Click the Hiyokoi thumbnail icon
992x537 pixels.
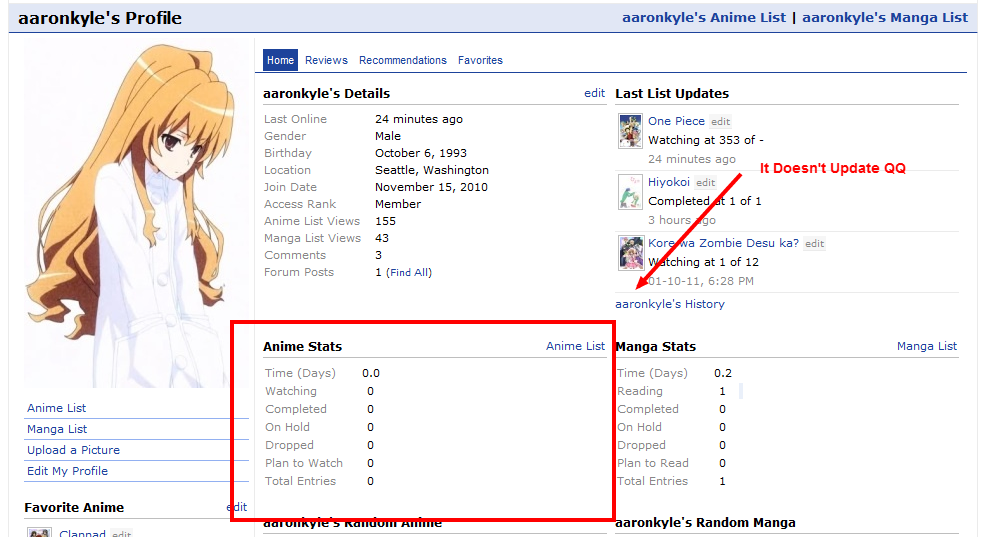(x=630, y=192)
